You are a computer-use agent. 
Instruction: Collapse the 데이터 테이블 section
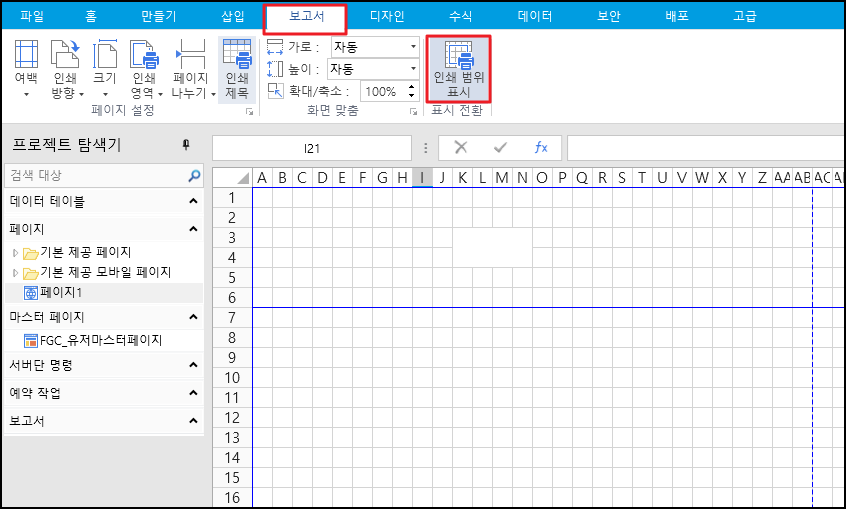tap(193, 201)
